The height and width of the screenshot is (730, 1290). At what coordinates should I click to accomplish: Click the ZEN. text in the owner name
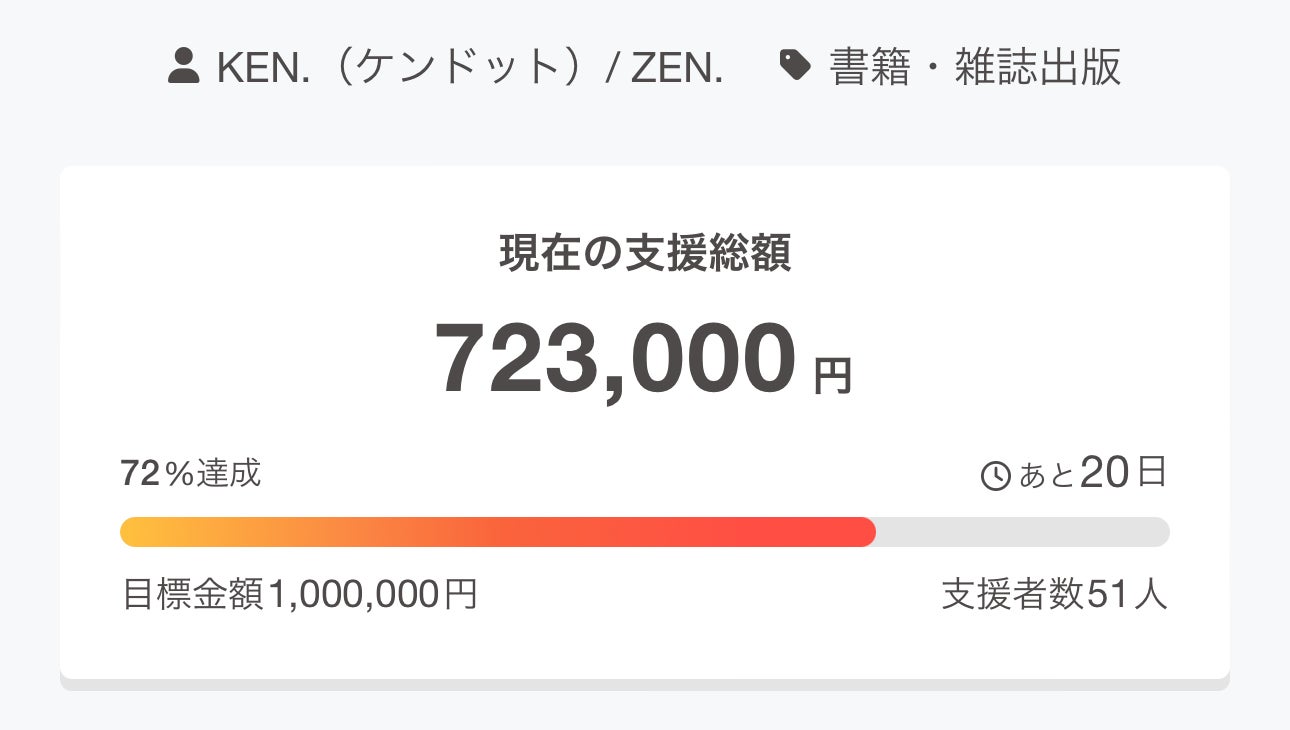point(677,67)
